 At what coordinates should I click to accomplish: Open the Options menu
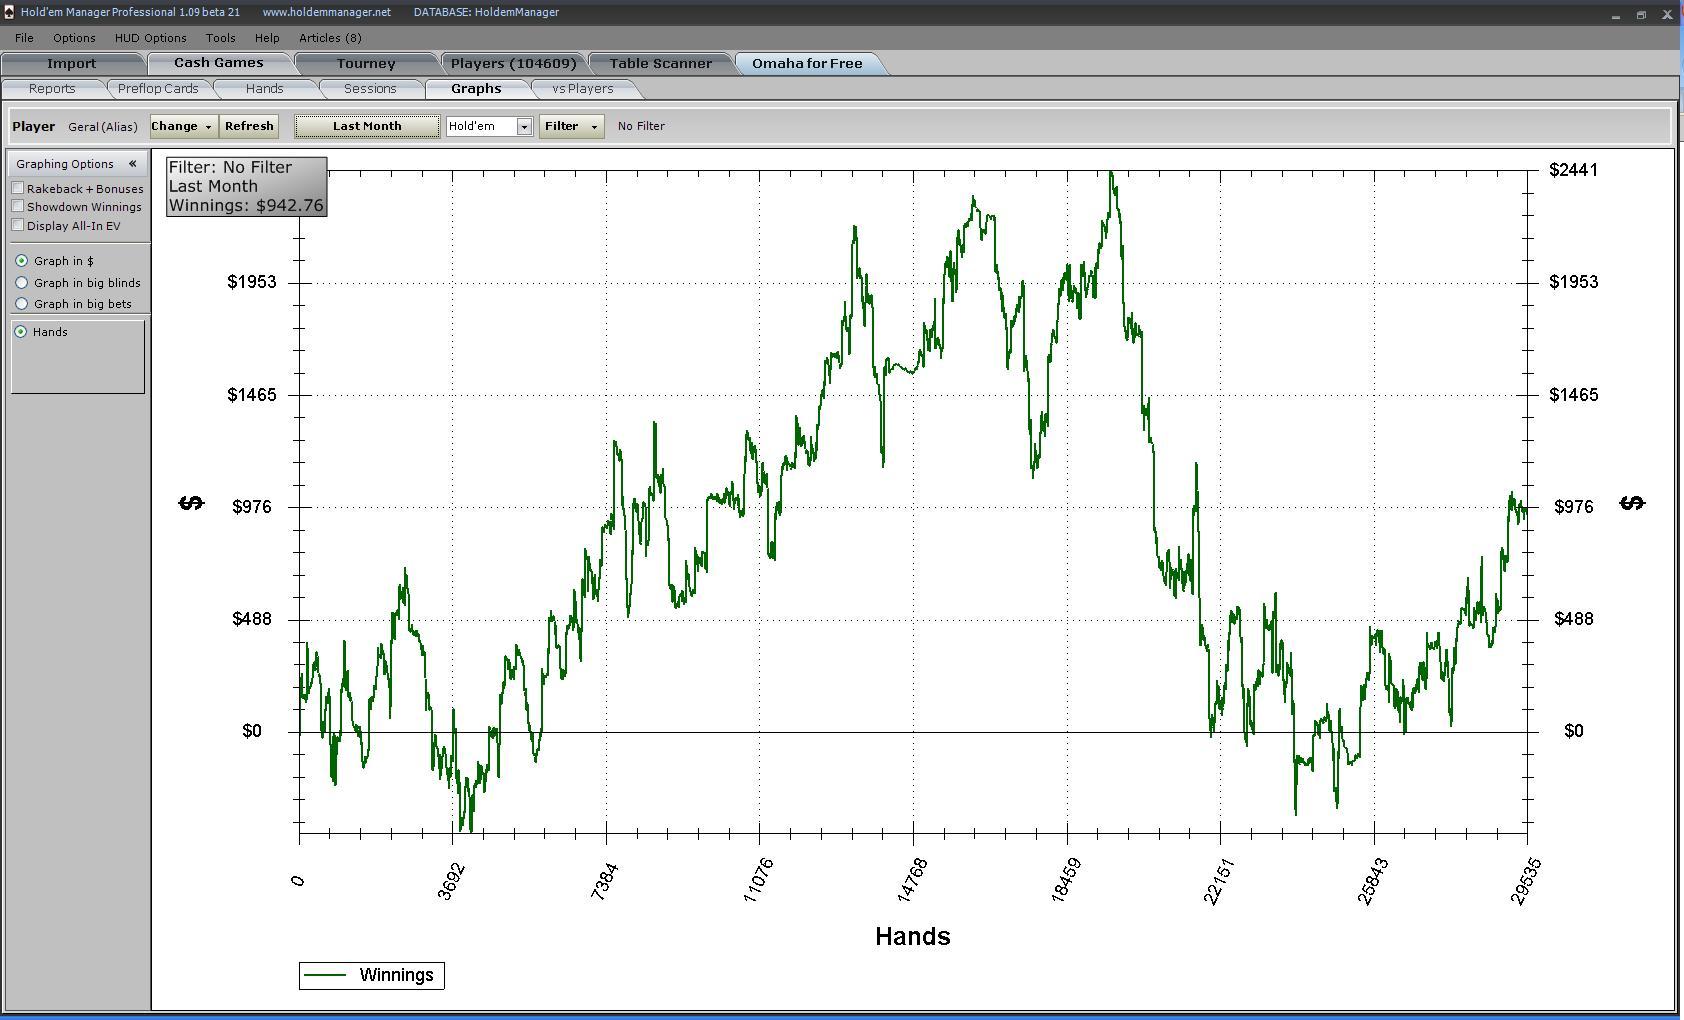tap(74, 38)
